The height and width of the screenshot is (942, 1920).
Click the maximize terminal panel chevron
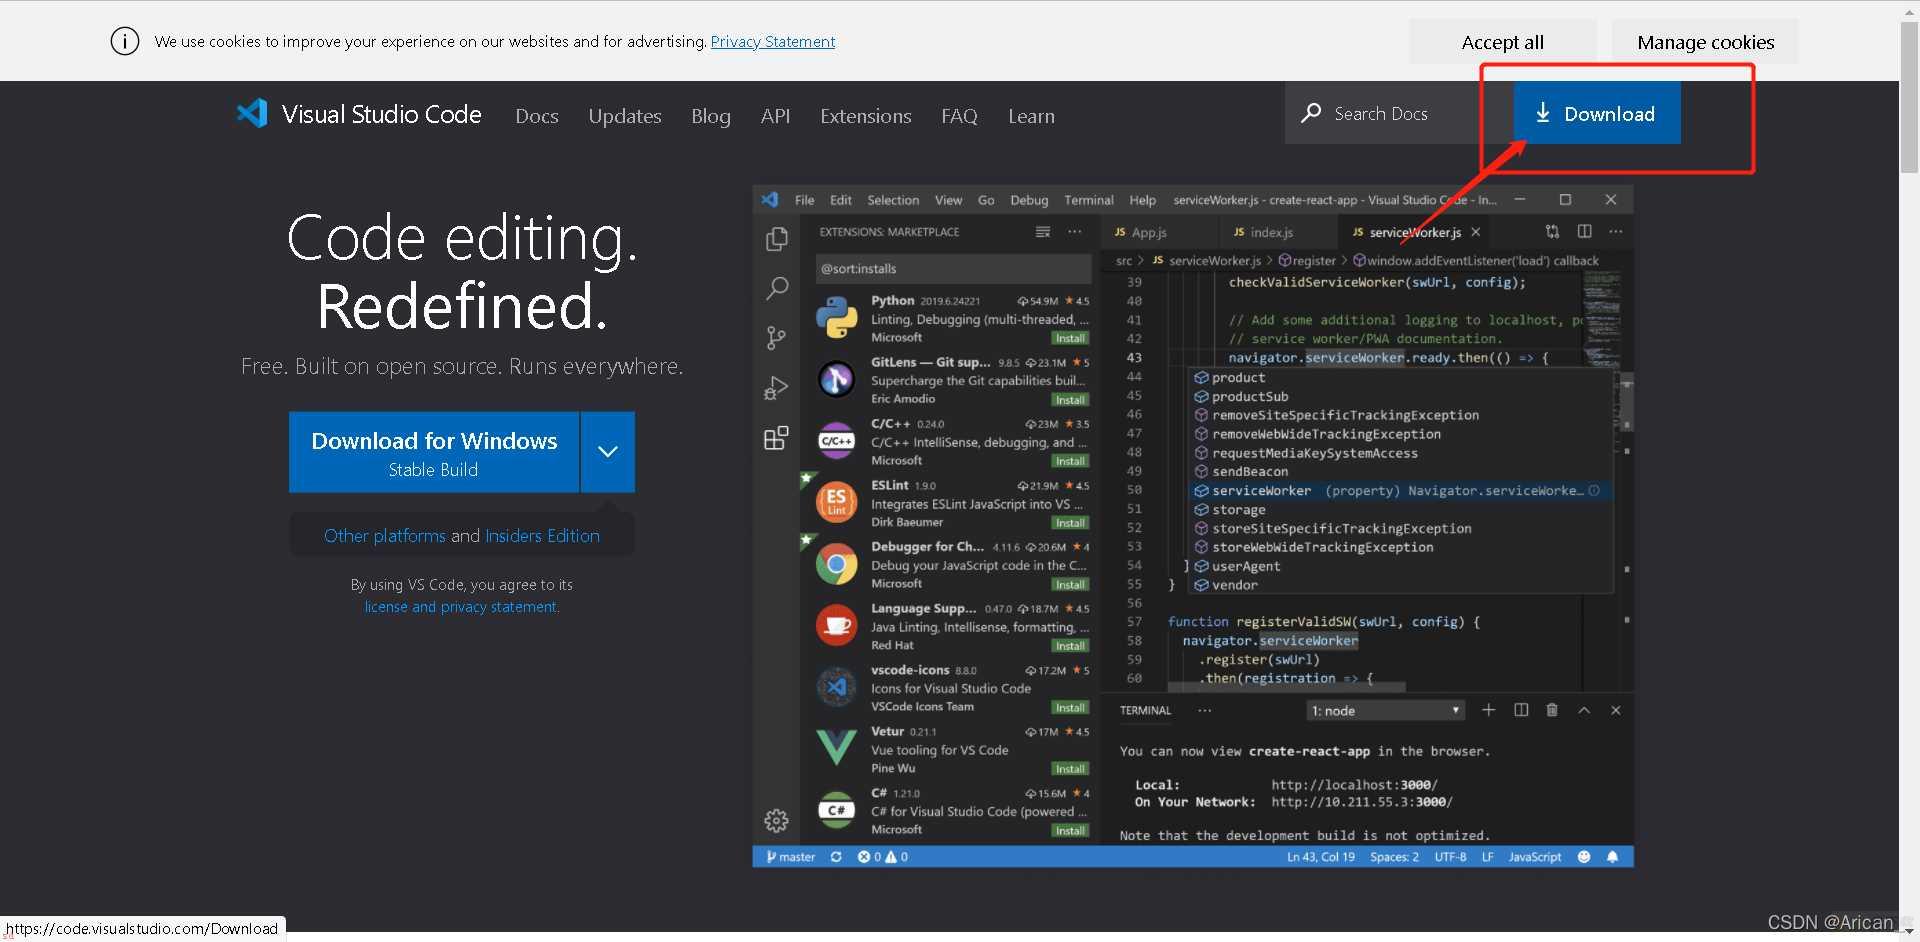point(1584,710)
